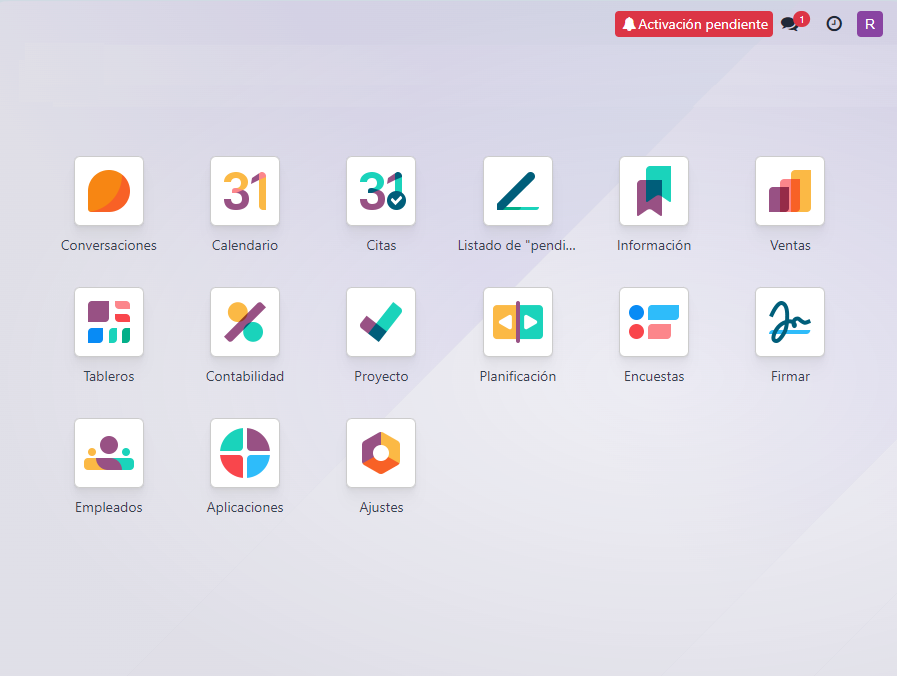897x676 pixels.
Task: Launch the Calendario app icon
Action: [245, 191]
